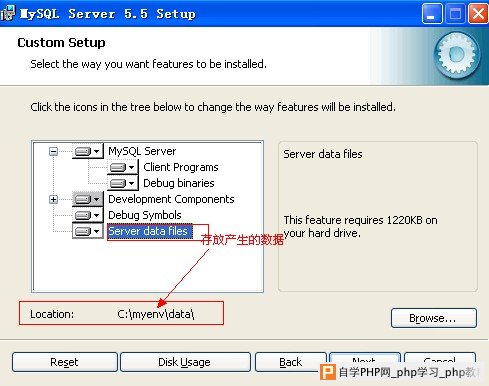Select MySQL Server label in feature tree
This screenshot has width=489, height=386.
(x=142, y=151)
